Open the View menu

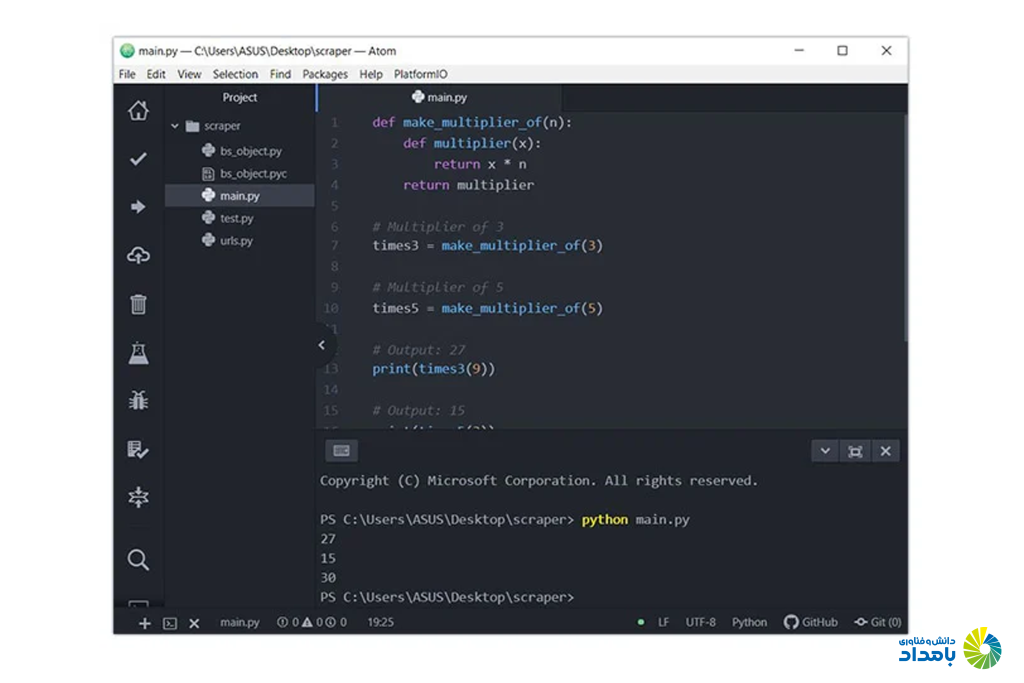189,74
